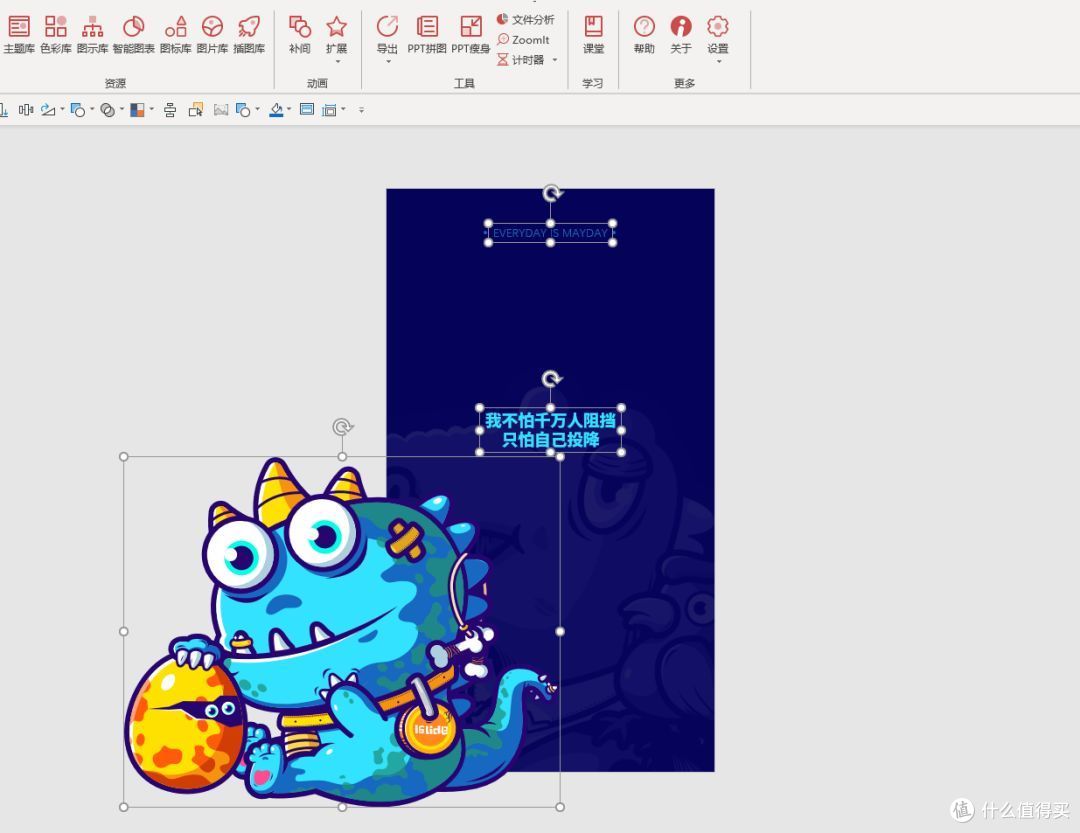Select the EVERYDAY IS MAYDAY text box

550,233
